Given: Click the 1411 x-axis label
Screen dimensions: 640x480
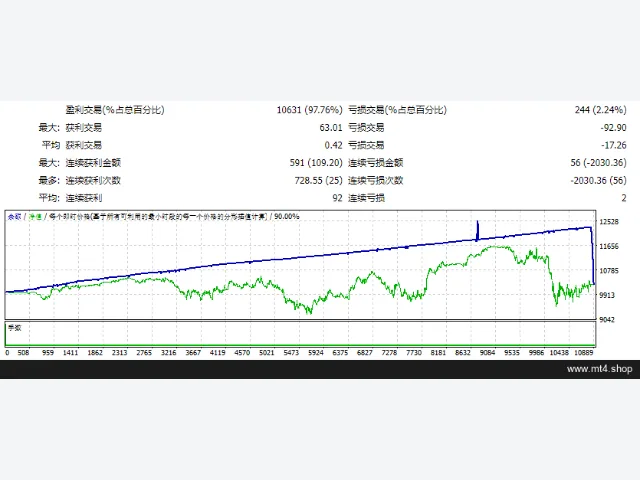Looking at the screenshot, I should click(70, 353).
